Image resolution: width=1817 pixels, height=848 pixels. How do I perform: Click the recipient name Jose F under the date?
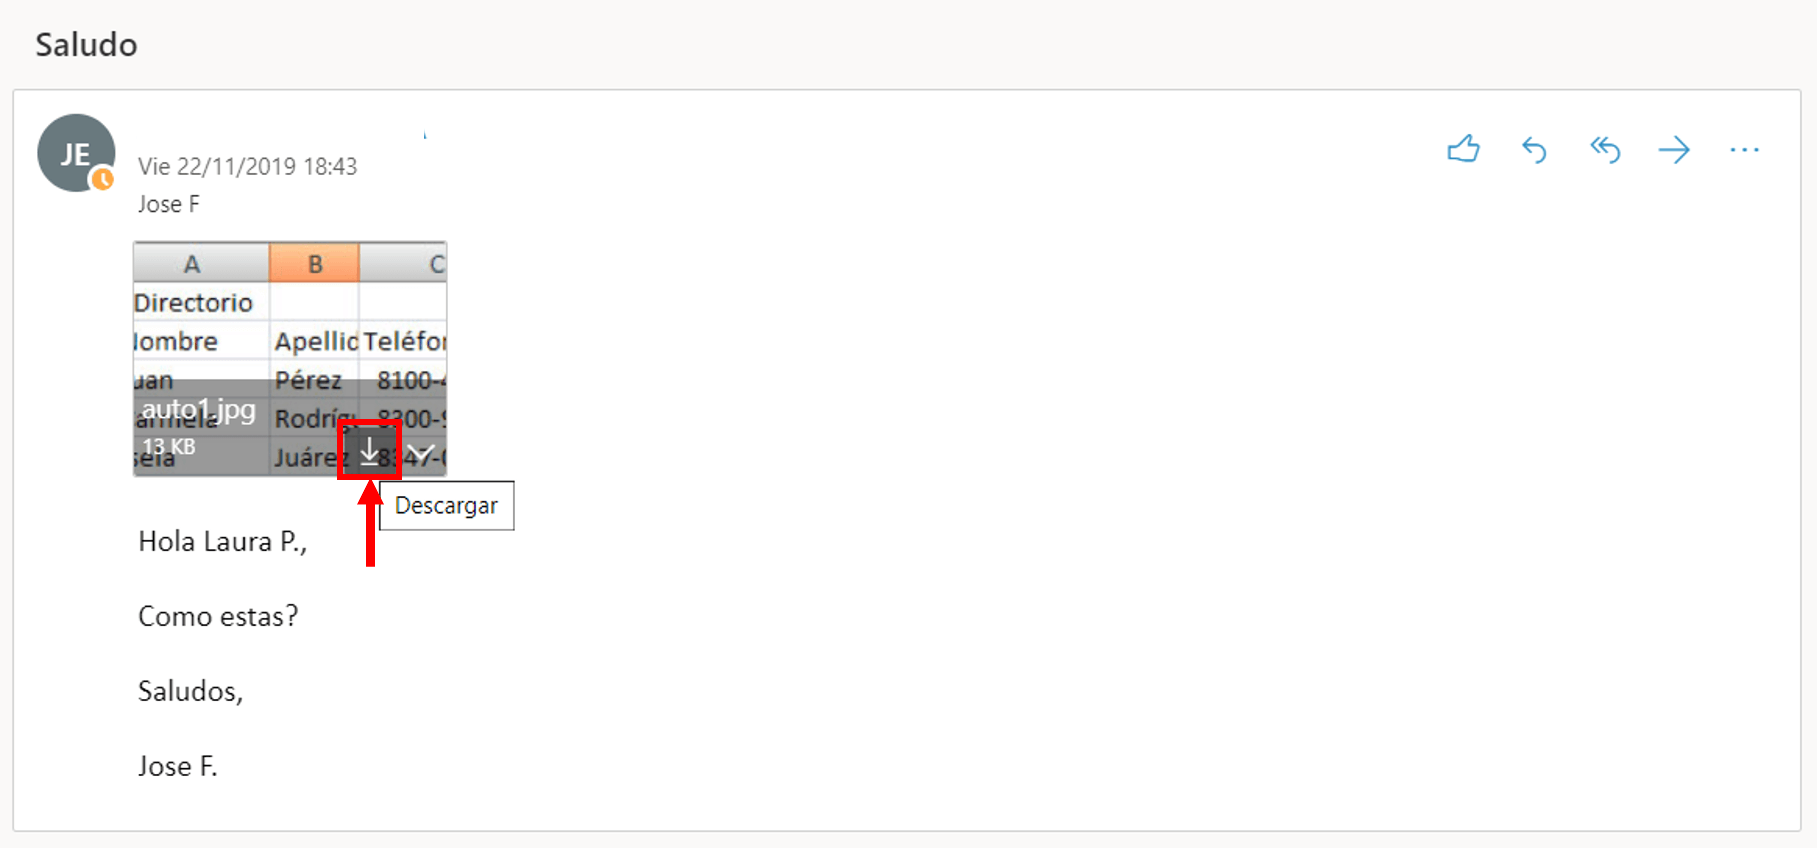pyautogui.click(x=168, y=204)
